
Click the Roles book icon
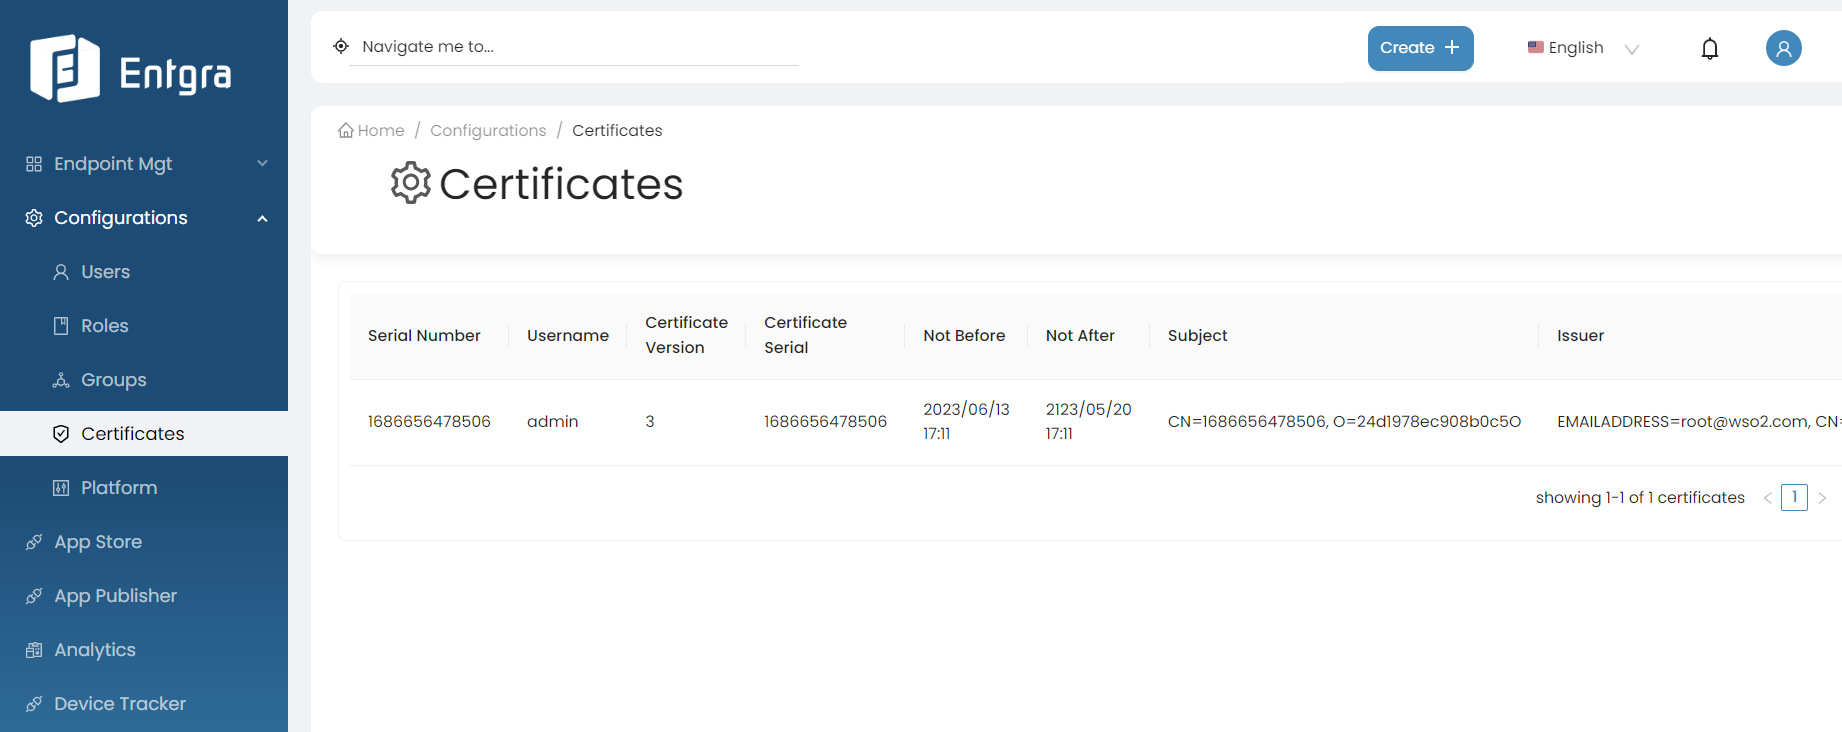(61, 326)
